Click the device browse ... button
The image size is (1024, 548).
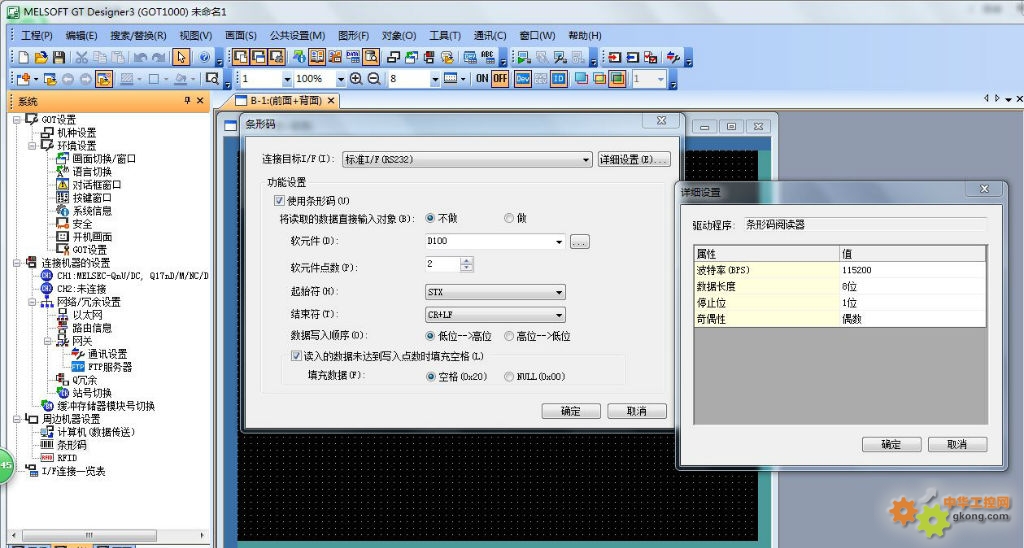point(579,242)
